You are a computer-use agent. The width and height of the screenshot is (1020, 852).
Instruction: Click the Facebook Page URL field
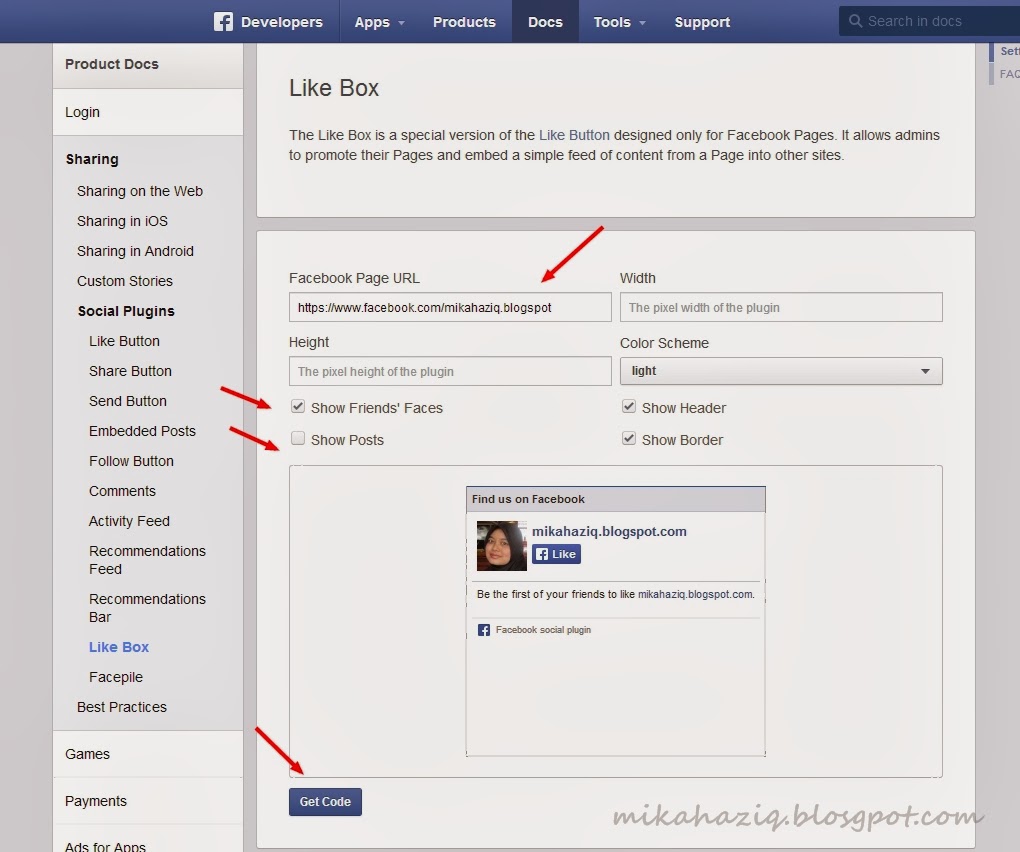[450, 307]
